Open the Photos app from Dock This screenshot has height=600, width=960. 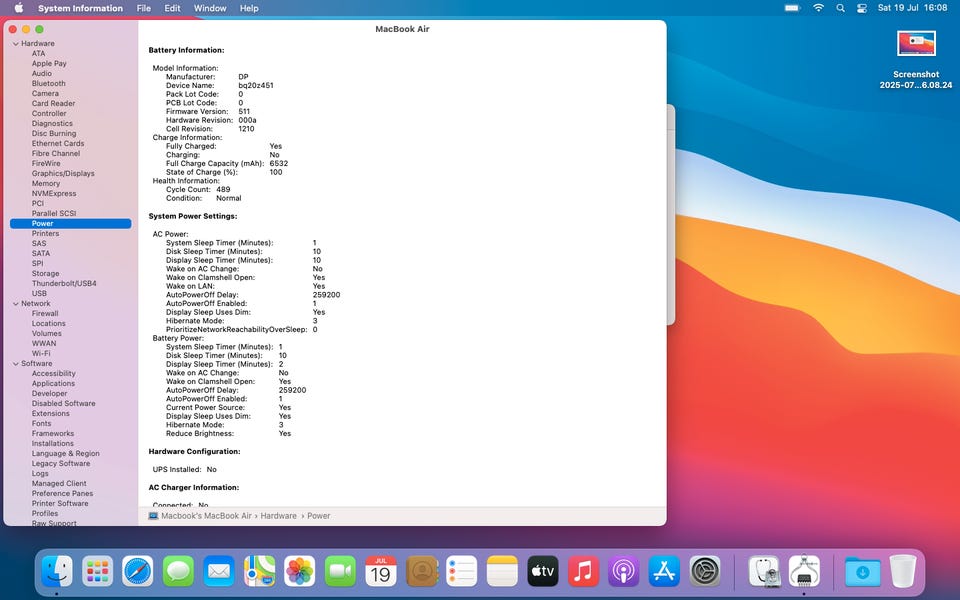coord(300,572)
